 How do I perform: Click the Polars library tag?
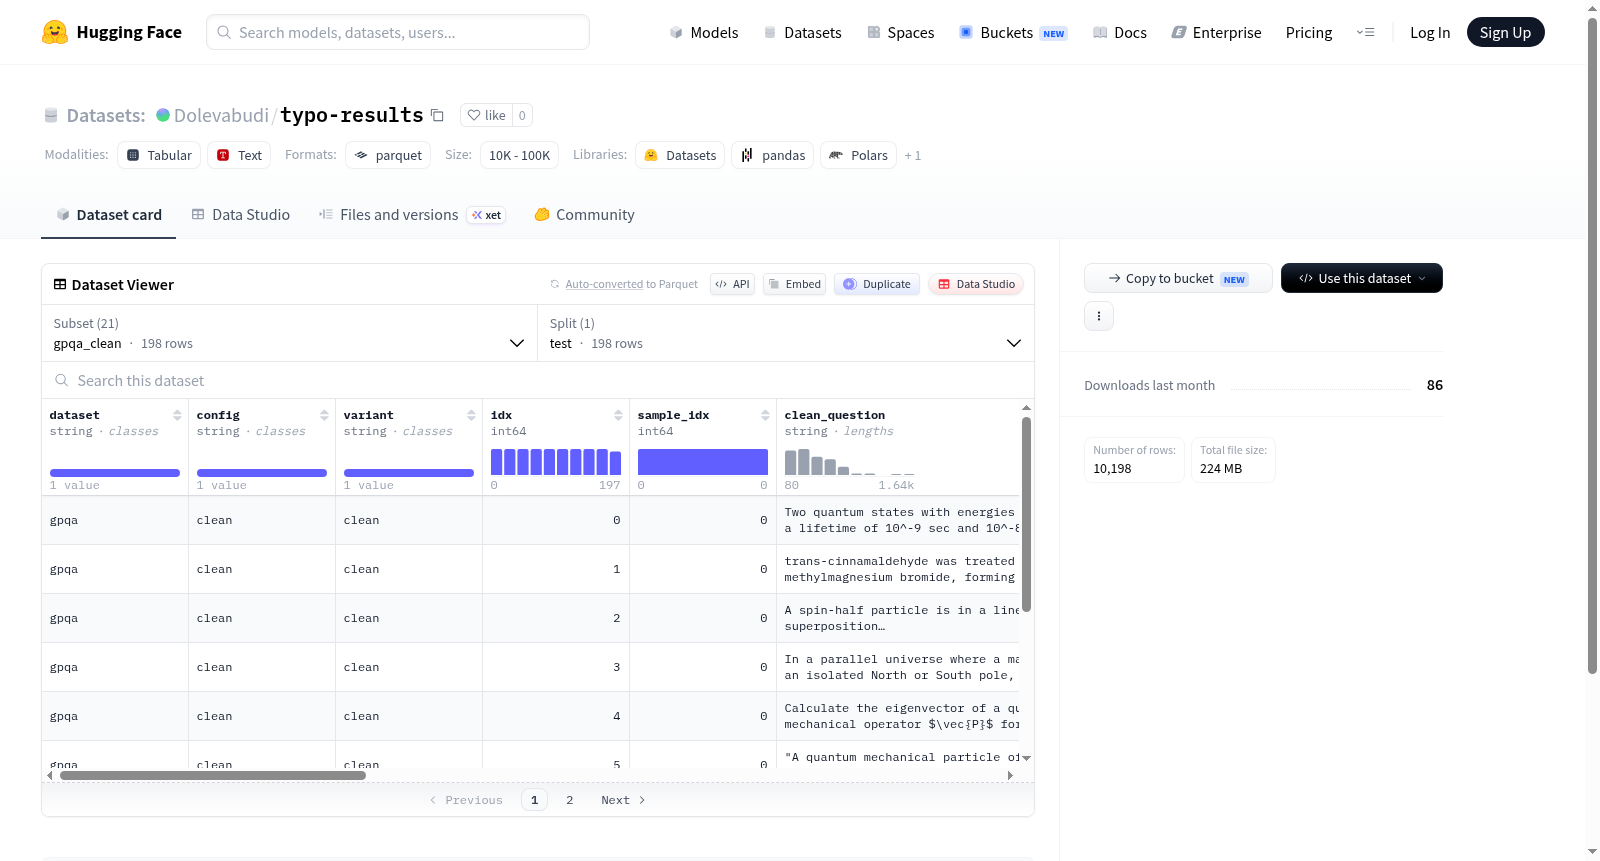point(859,155)
